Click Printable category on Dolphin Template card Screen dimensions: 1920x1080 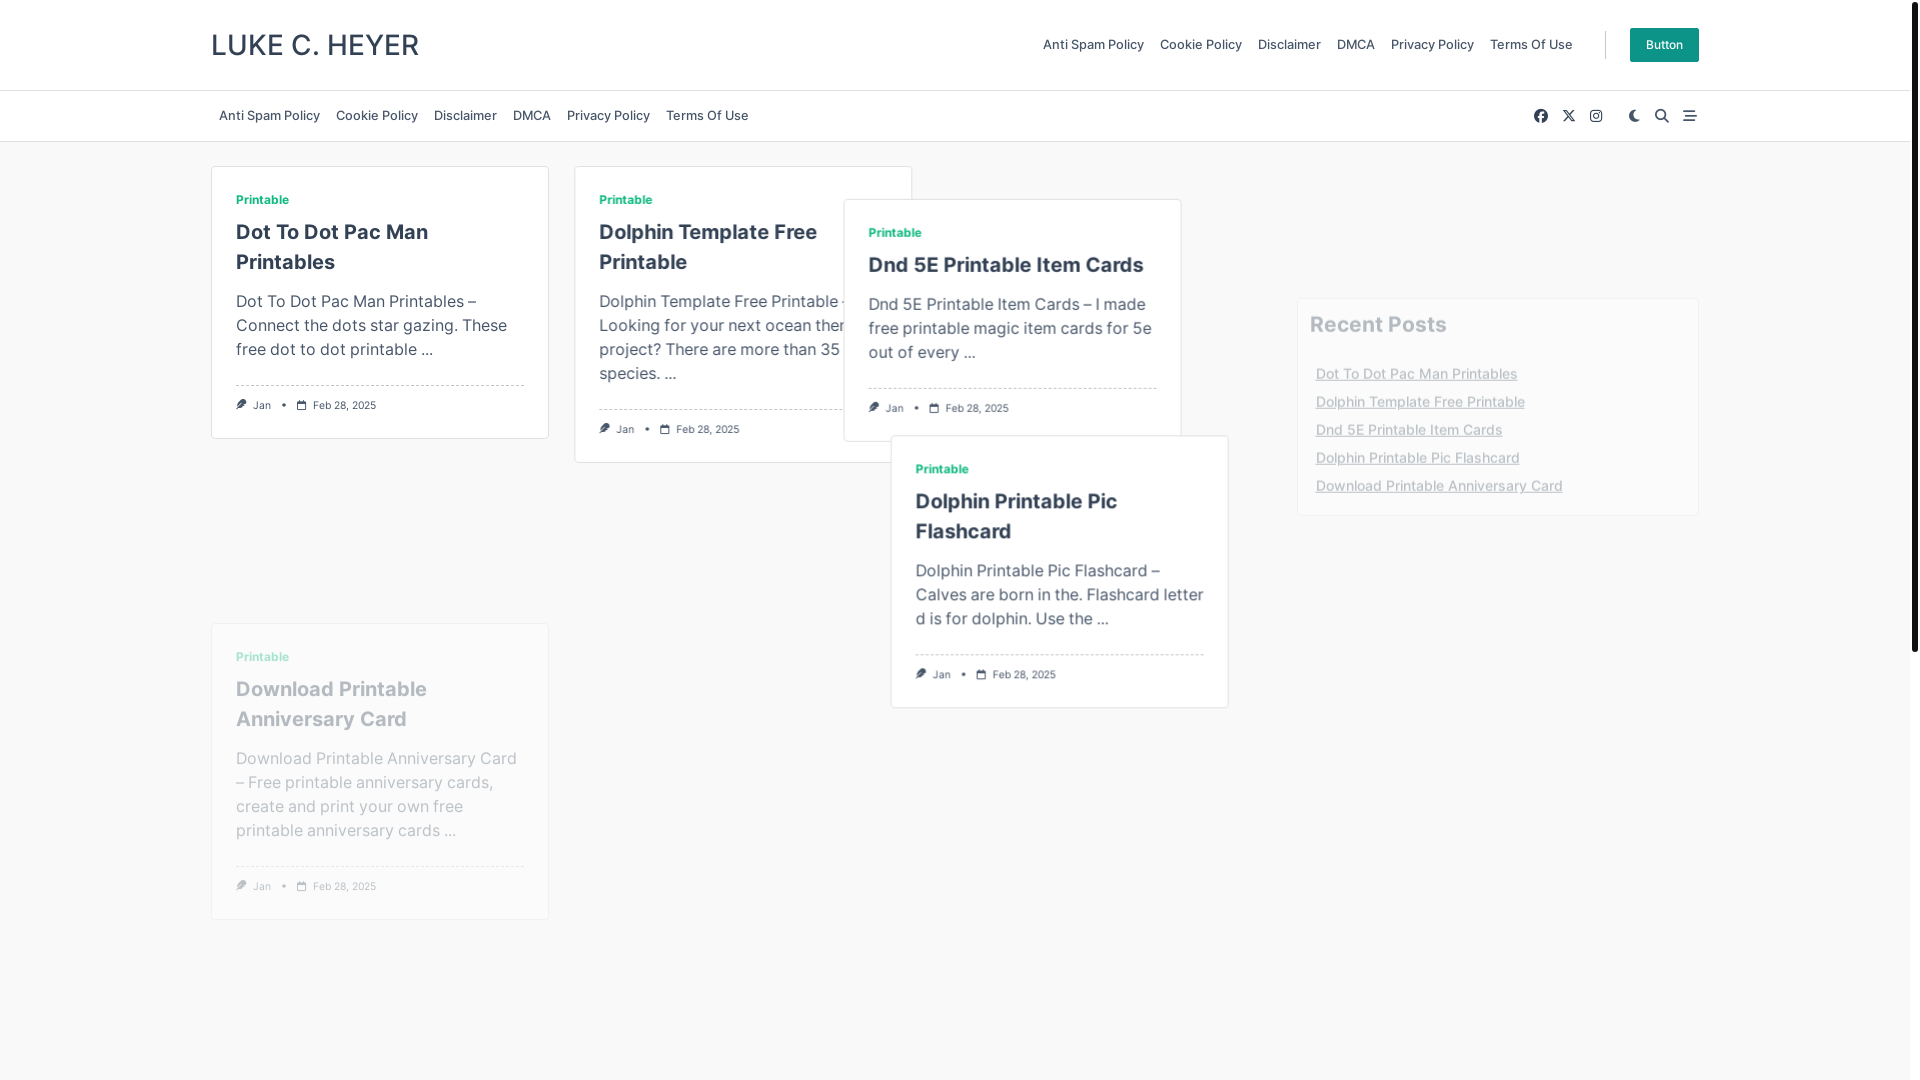pos(625,200)
